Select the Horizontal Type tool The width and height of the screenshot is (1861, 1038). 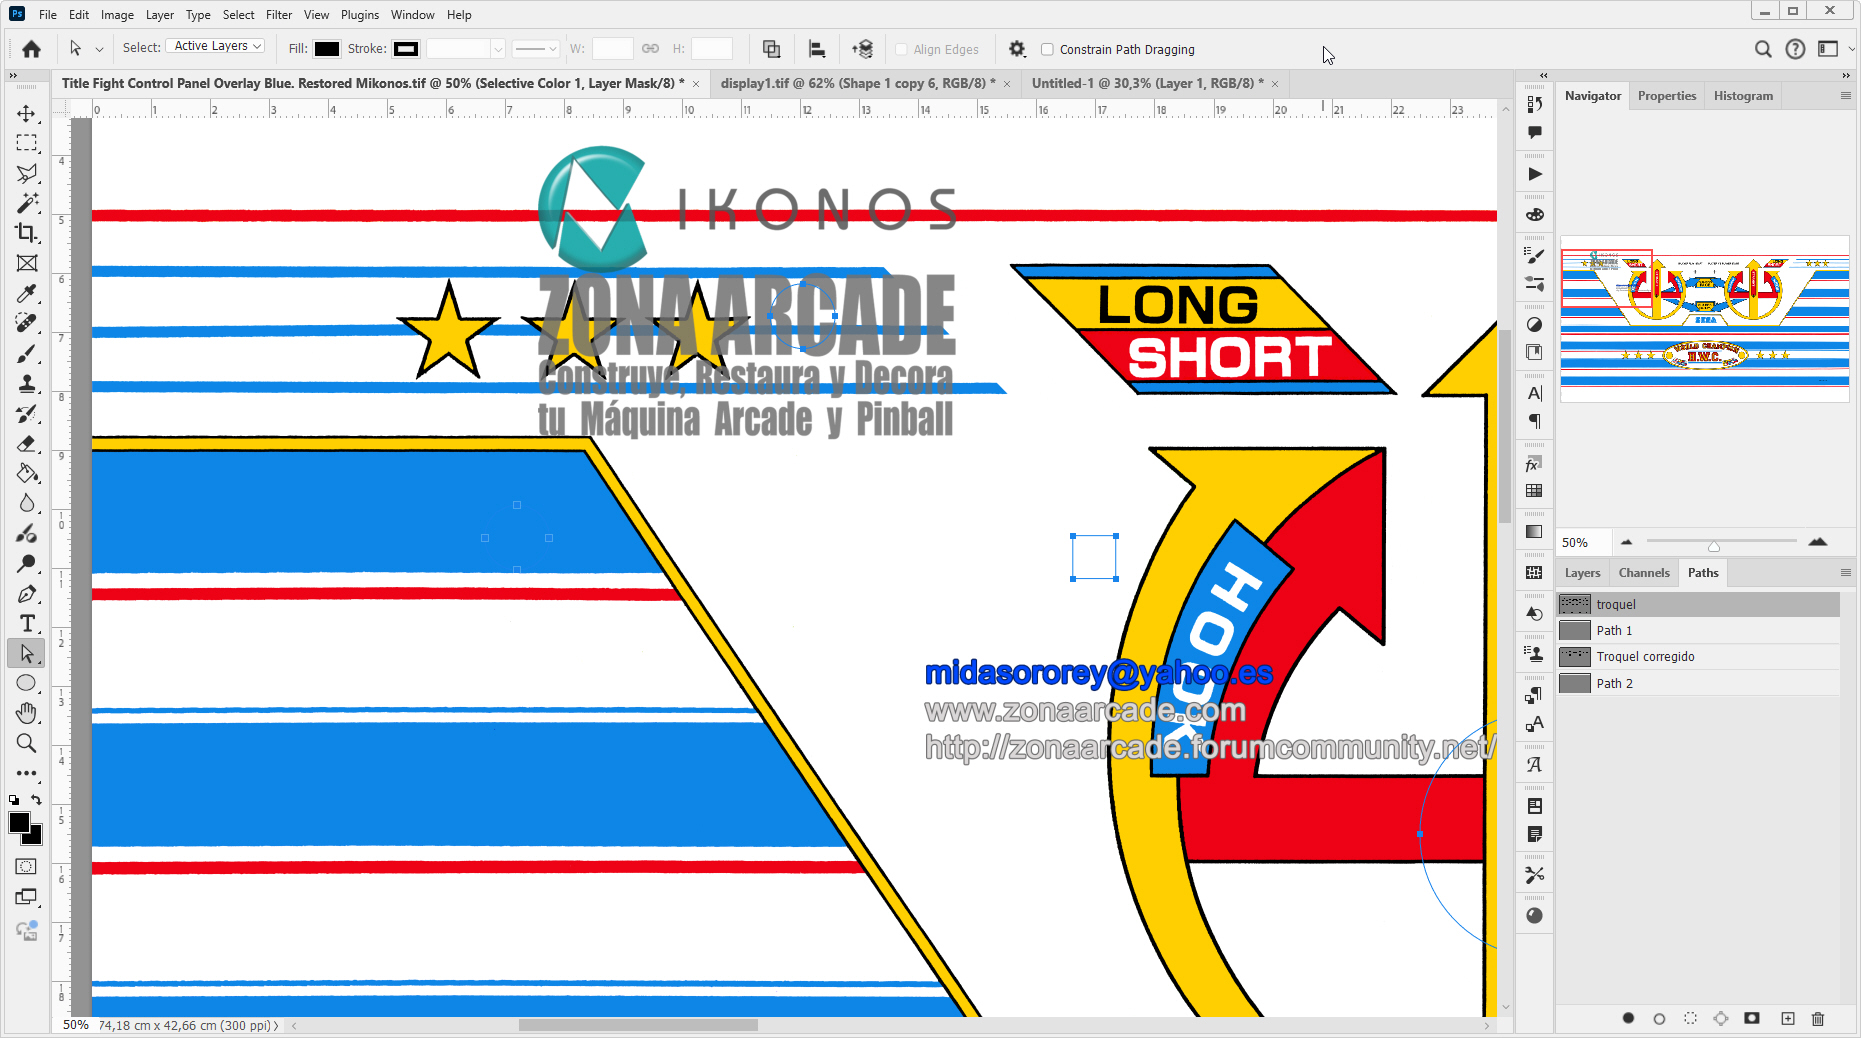[27, 624]
